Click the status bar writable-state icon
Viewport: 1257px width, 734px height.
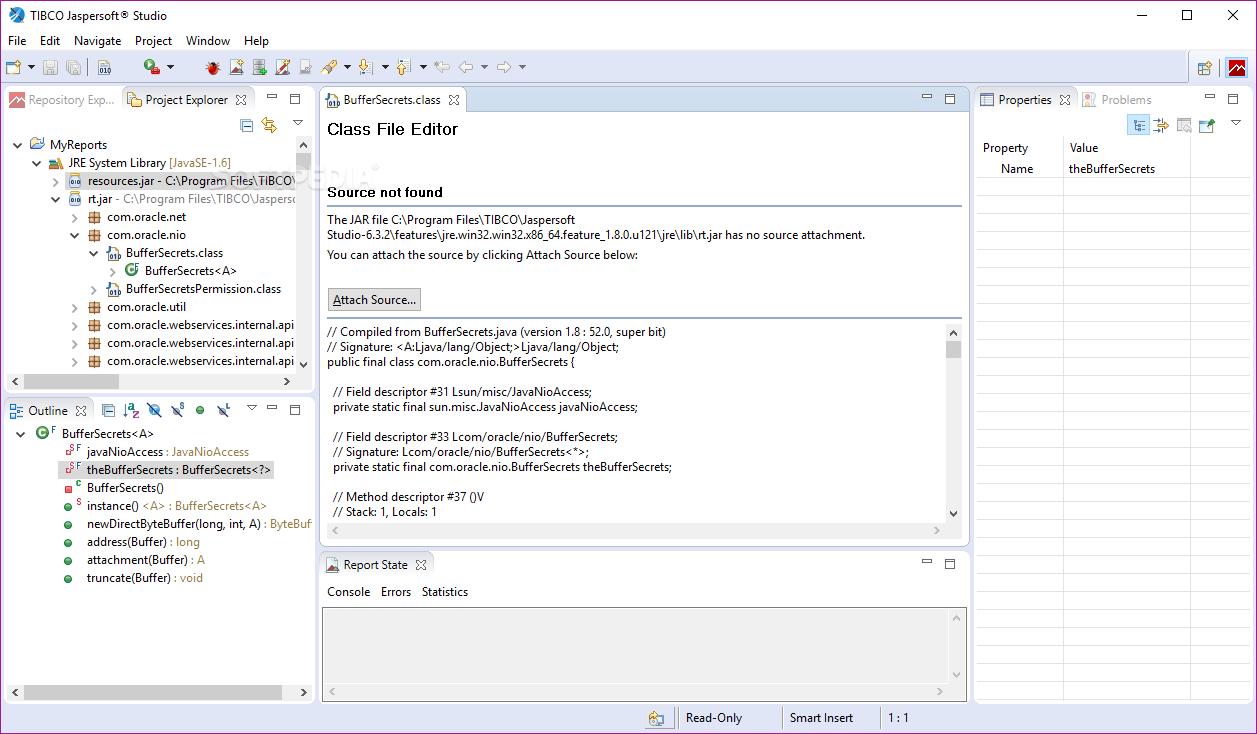[x=656, y=718]
